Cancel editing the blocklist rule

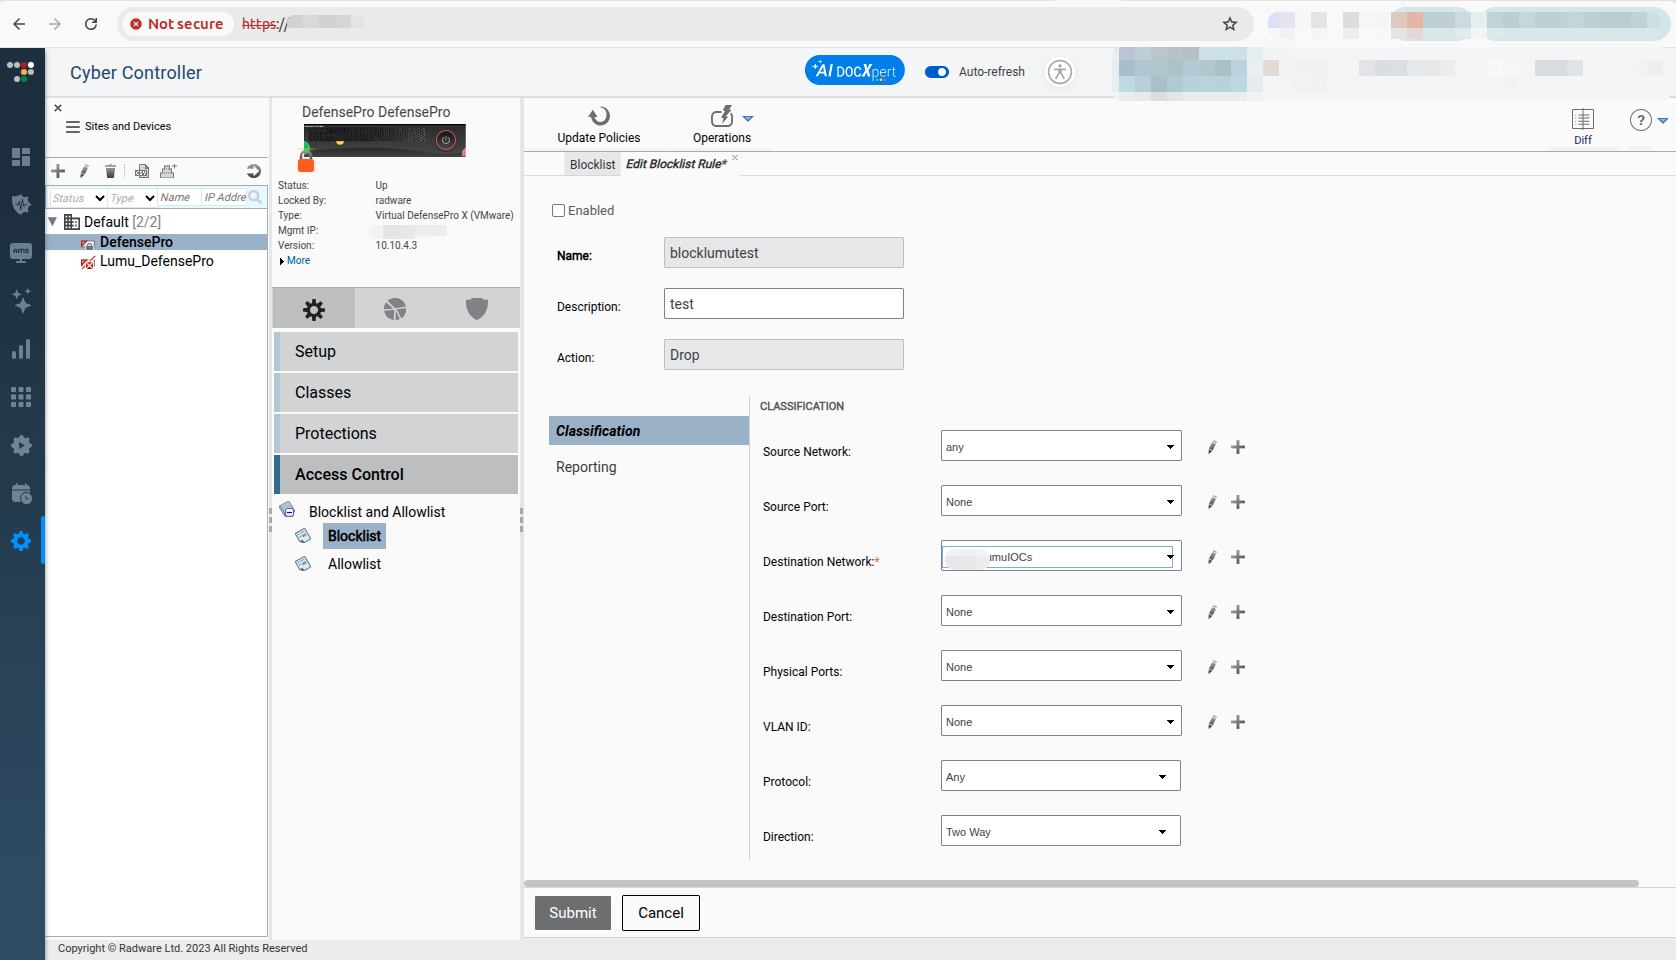coord(660,913)
